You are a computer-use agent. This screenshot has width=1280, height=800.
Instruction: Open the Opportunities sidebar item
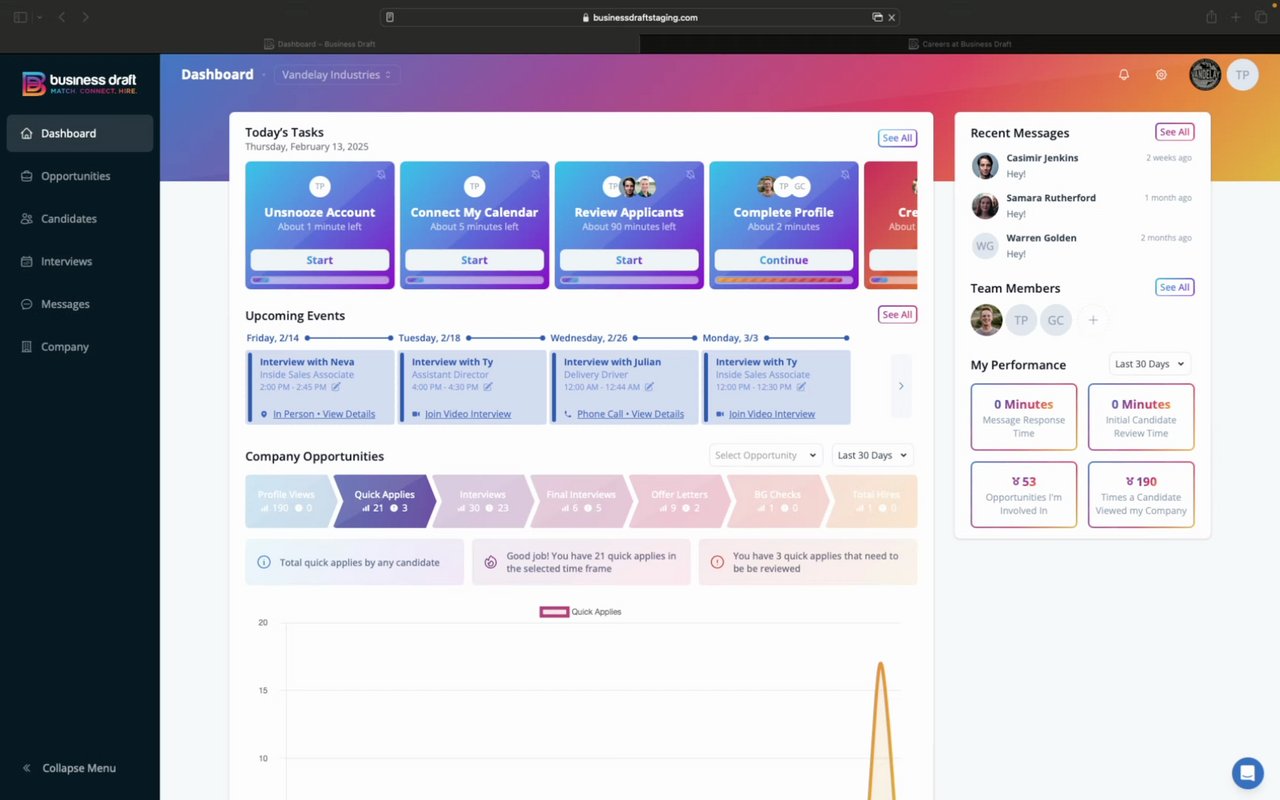pyautogui.click(x=80, y=176)
